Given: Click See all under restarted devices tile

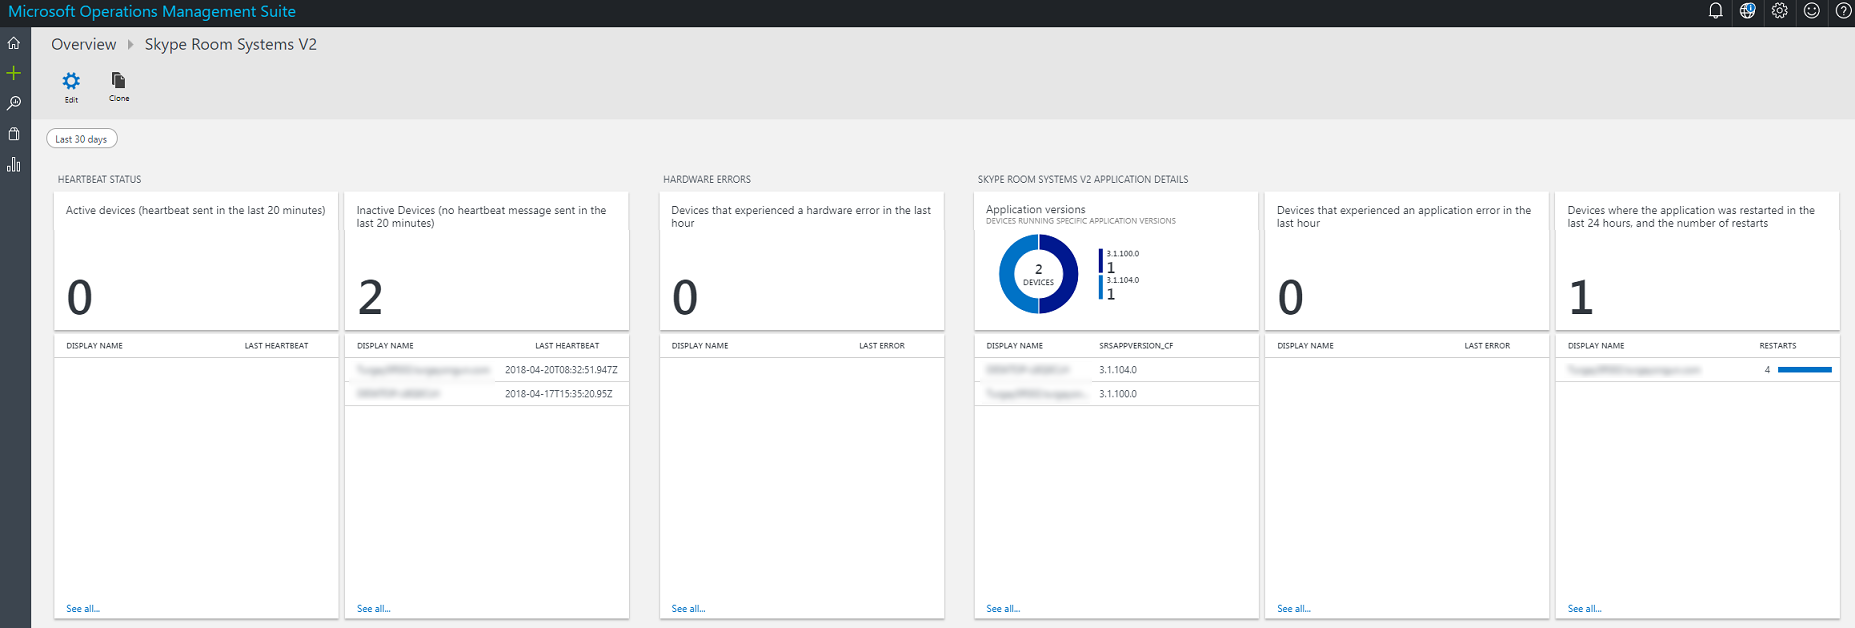Looking at the screenshot, I should [1584, 608].
